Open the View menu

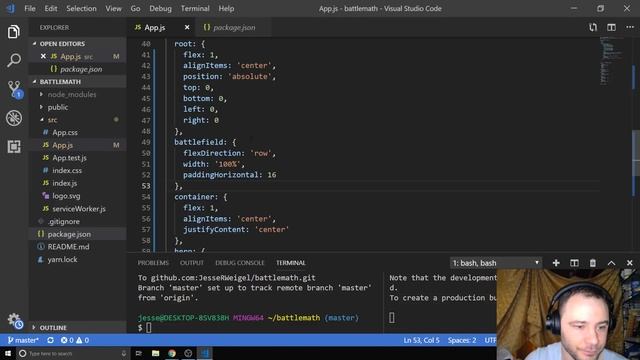coord(113,8)
